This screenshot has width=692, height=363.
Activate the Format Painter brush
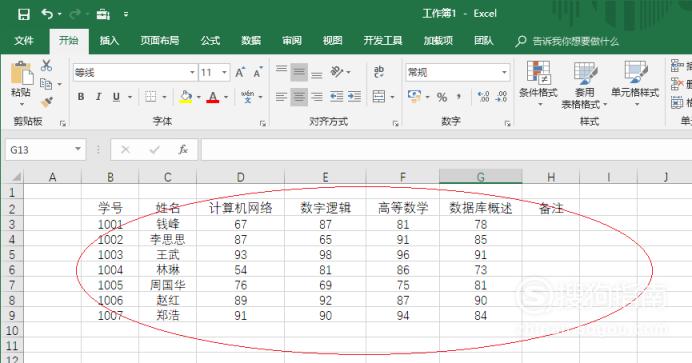pos(46,102)
